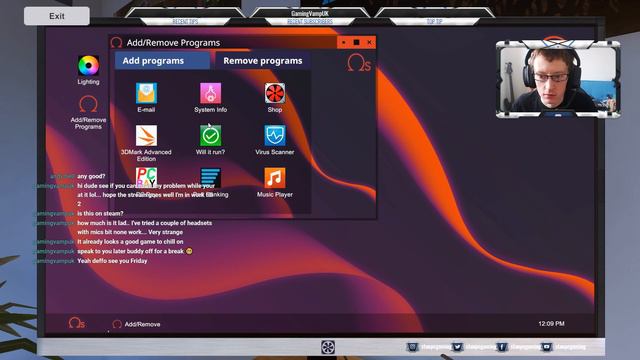Switch to the Remove programs tab
640x360 pixels.
click(x=262, y=60)
